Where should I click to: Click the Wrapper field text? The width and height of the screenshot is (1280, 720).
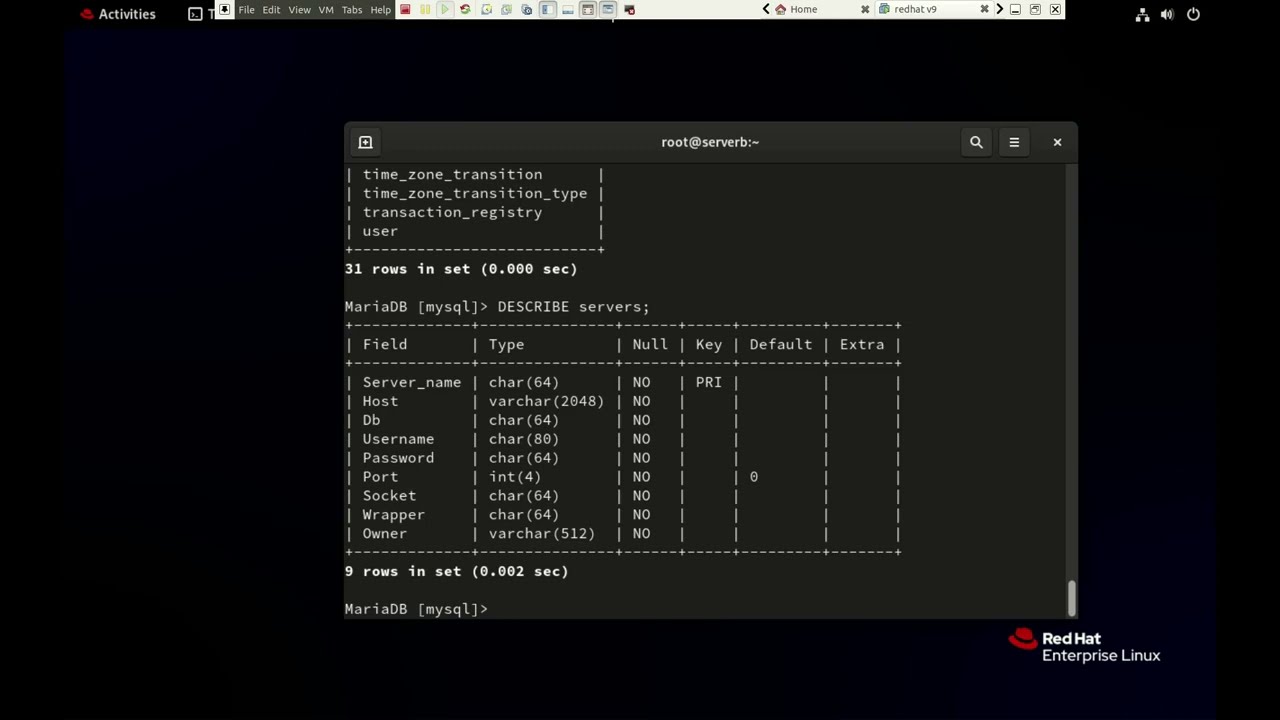[393, 515]
